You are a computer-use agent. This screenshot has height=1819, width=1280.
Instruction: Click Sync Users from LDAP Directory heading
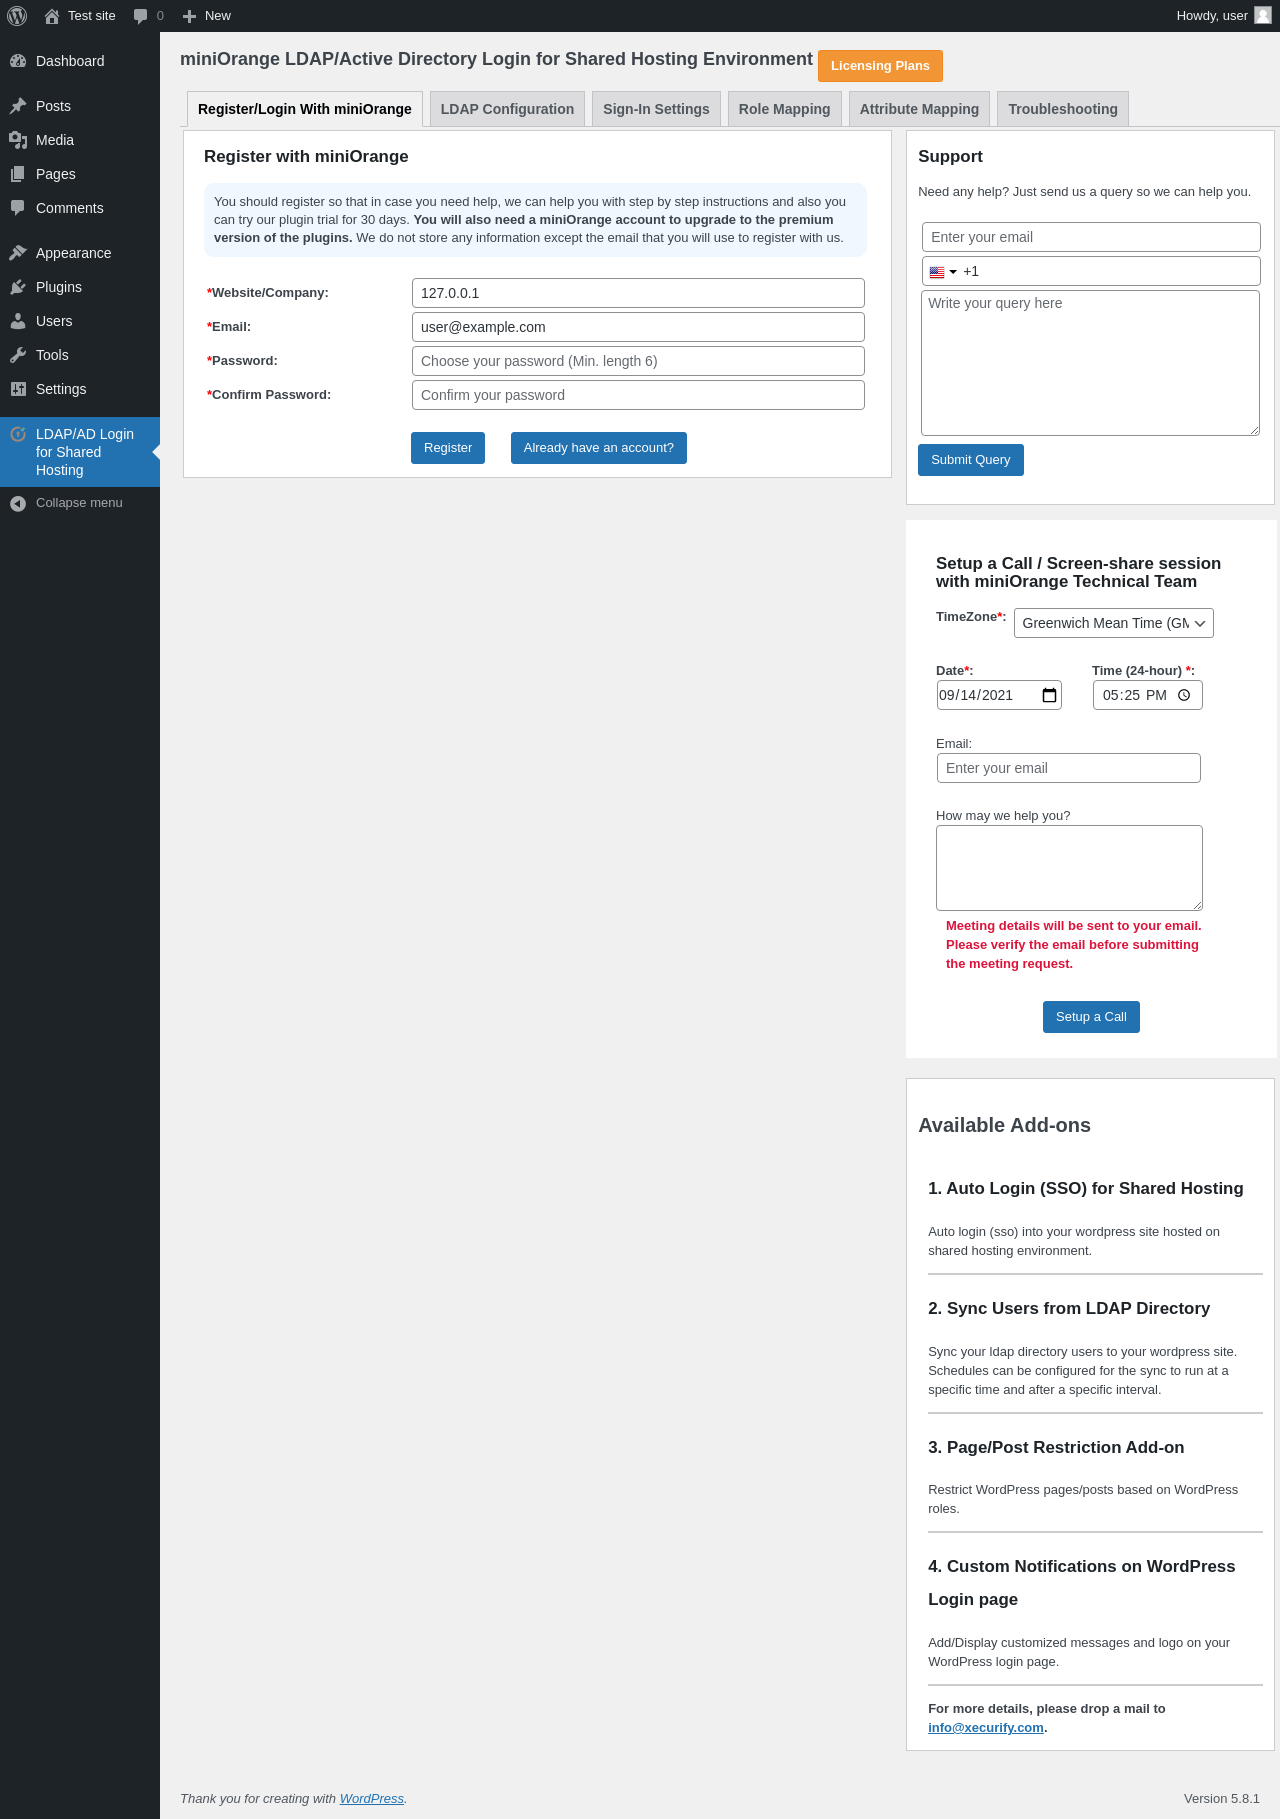[x=1069, y=1308]
